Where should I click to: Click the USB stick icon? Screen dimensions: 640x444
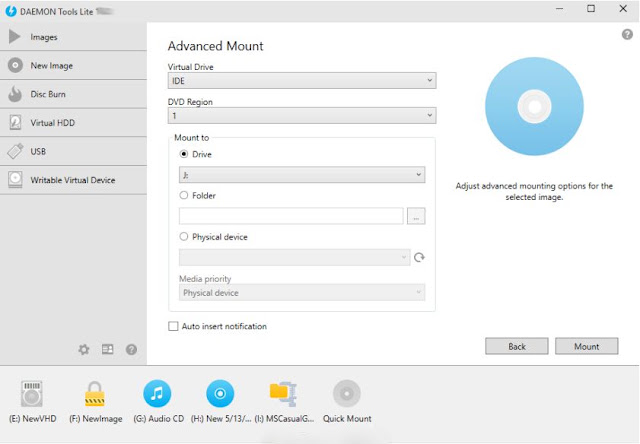(x=15, y=151)
